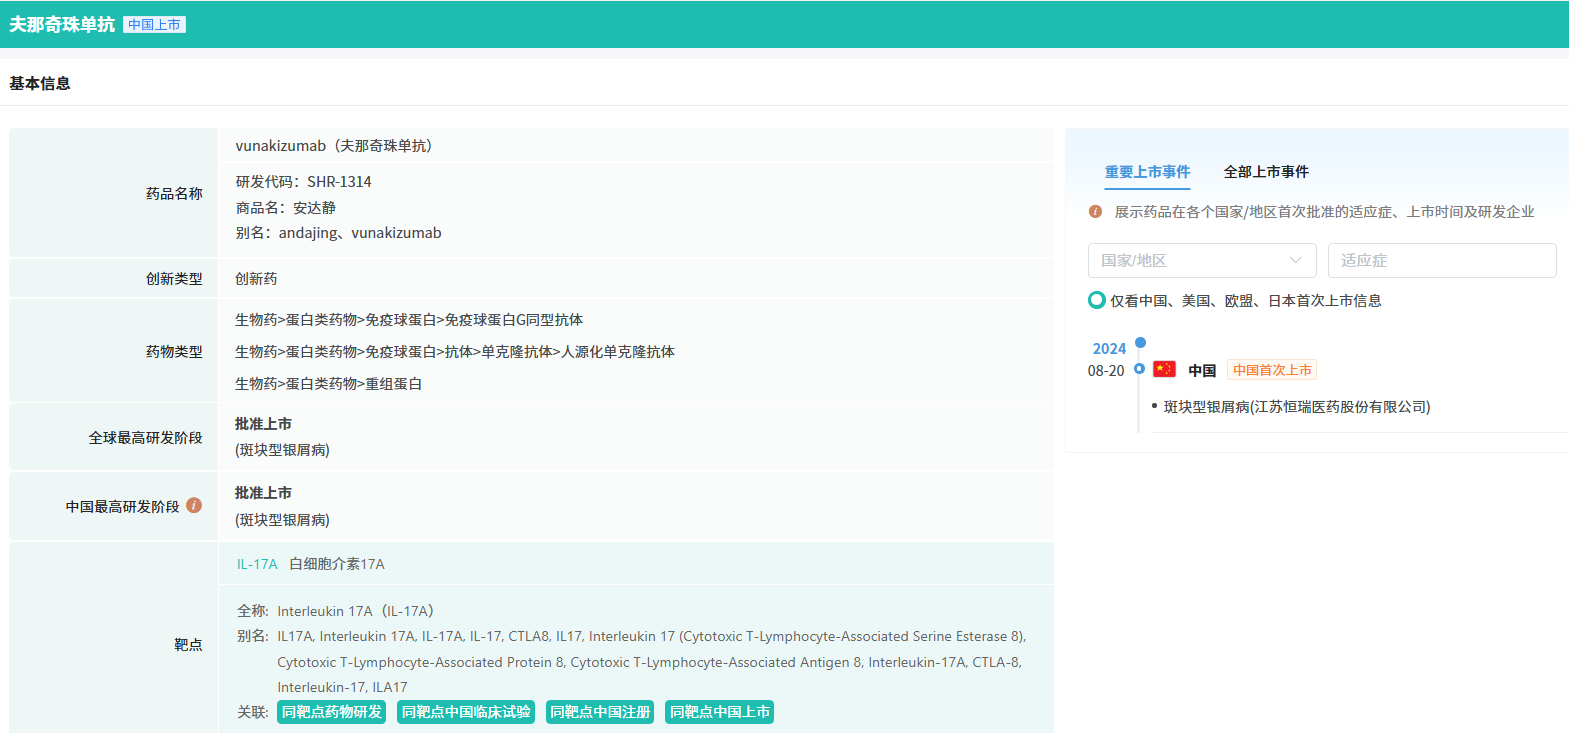Click the 中国首次上市 orange tag
Screen dimensions: 1569x733
click(x=1271, y=370)
